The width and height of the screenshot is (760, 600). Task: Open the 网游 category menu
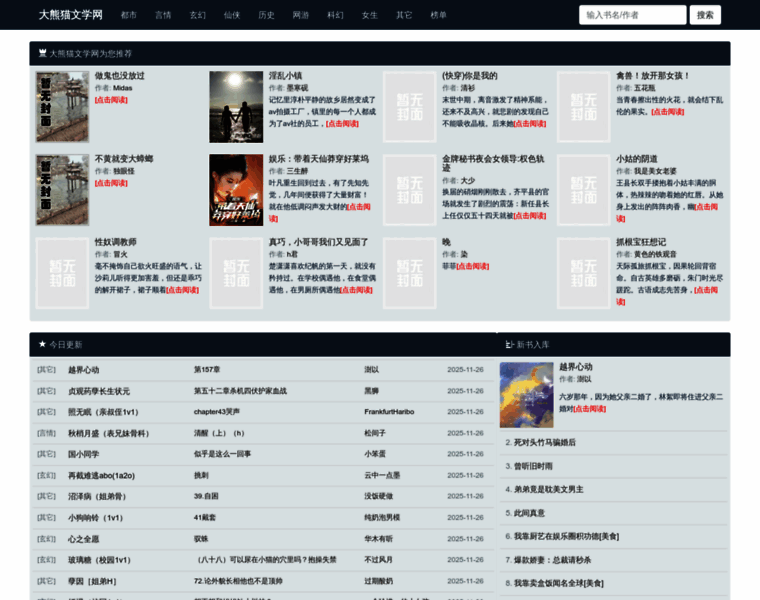[x=301, y=15]
